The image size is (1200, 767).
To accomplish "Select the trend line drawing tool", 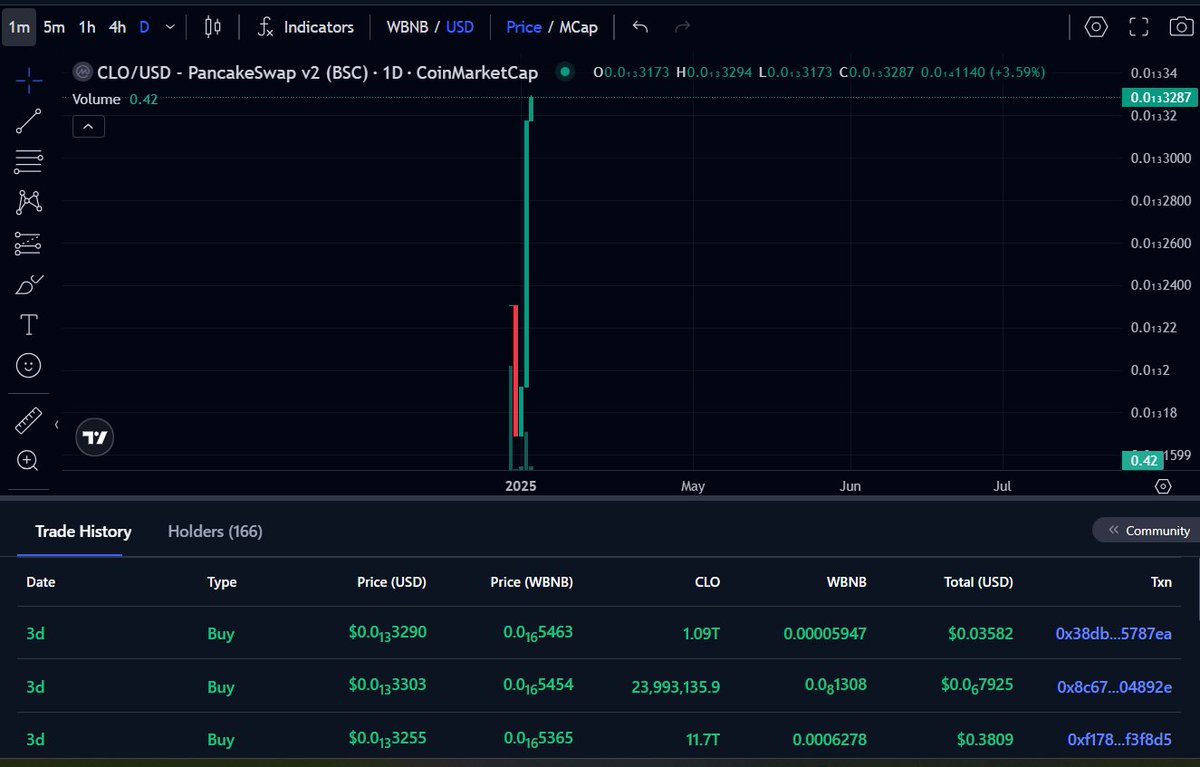I will [x=27, y=120].
